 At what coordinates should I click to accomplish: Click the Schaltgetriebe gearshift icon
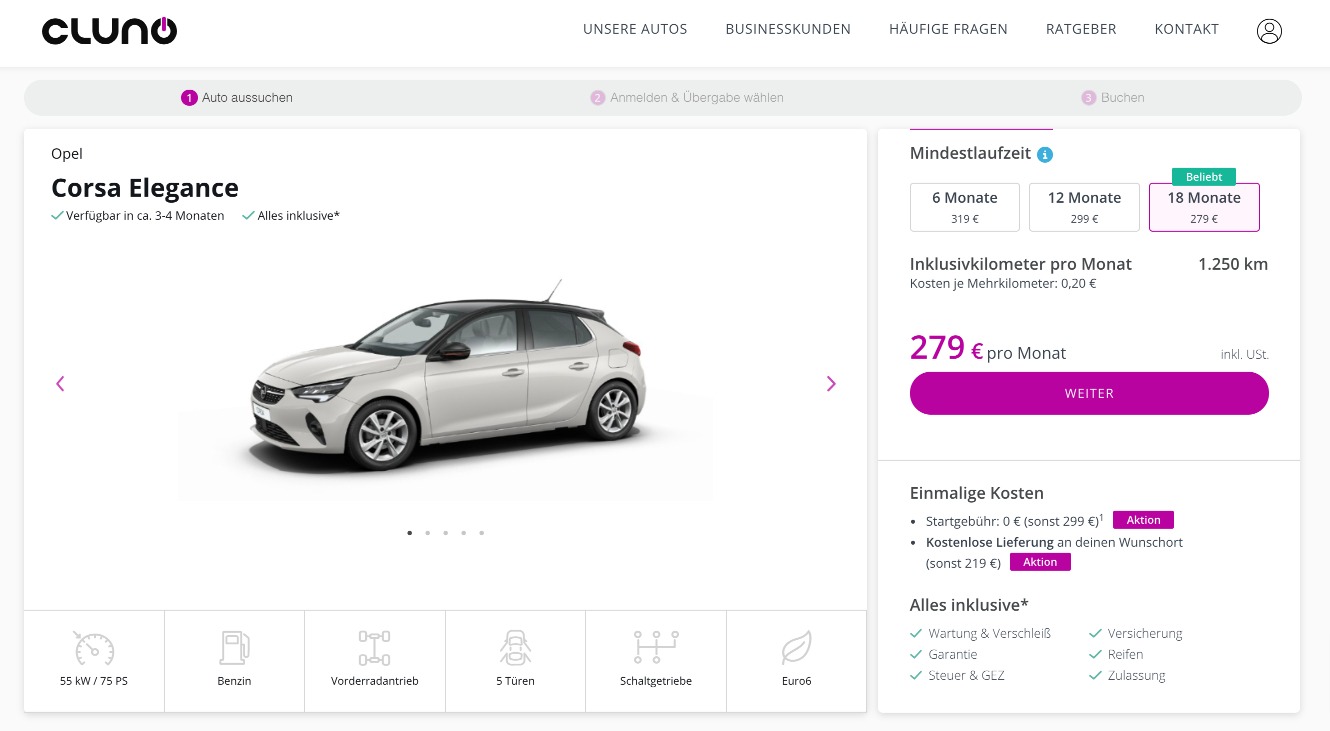(x=656, y=648)
